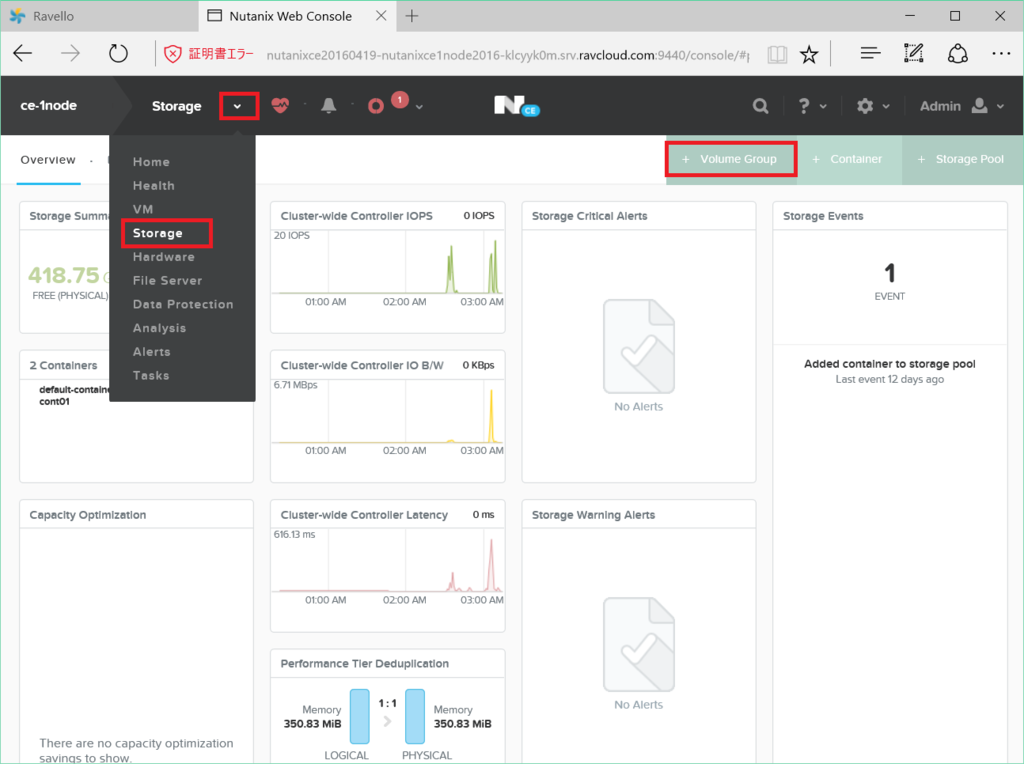Click the heart health status icon

[280, 106]
